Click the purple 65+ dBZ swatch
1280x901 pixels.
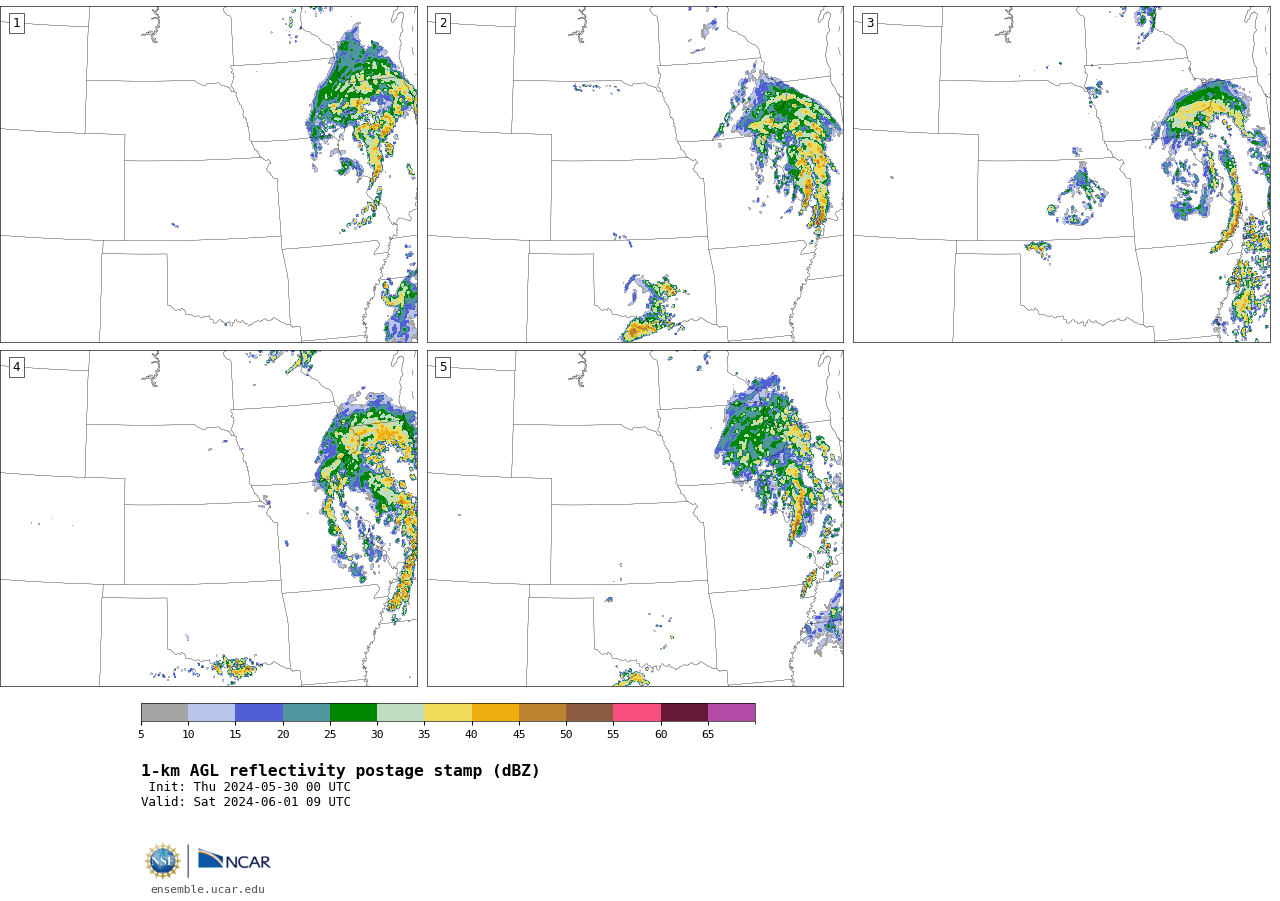(x=732, y=713)
